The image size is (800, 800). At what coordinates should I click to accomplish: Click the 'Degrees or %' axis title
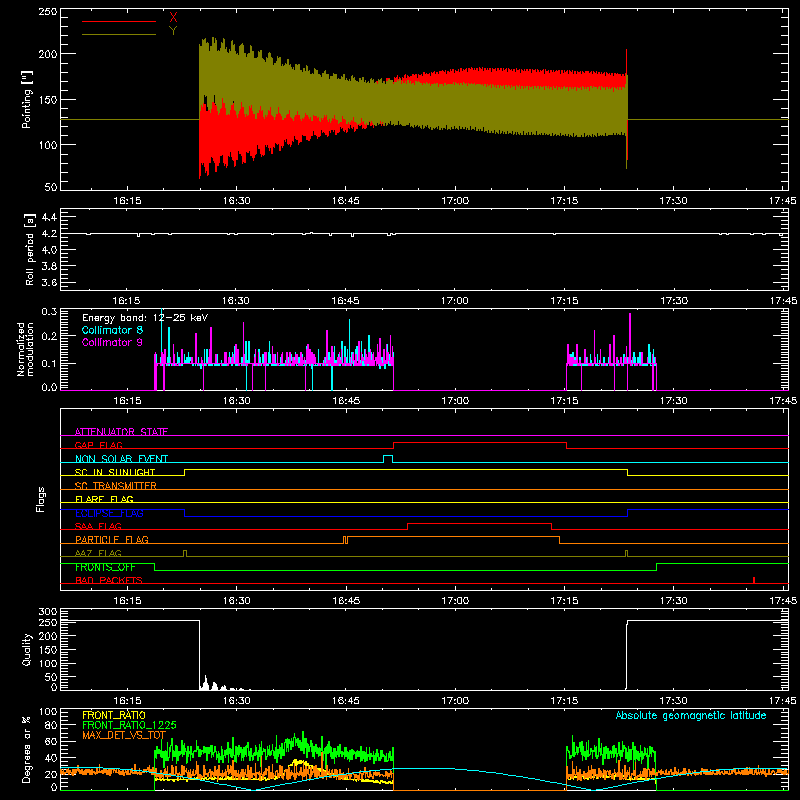pos(26,749)
